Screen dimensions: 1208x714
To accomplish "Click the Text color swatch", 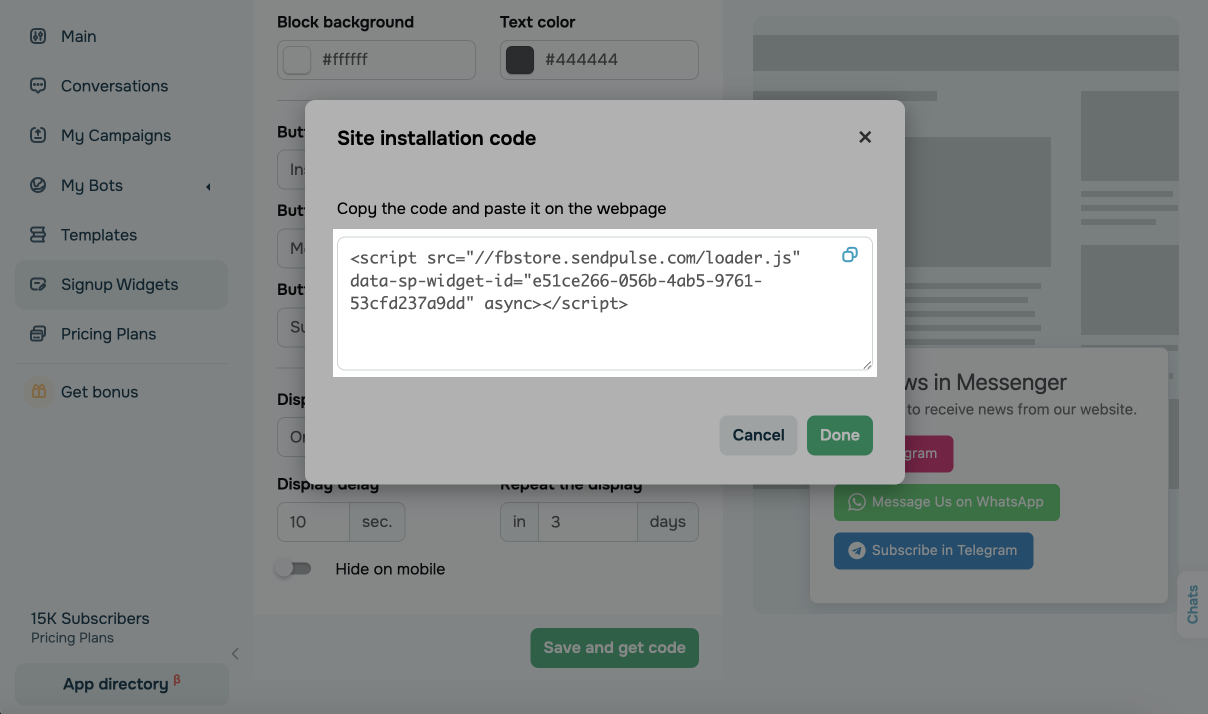I will 520,60.
